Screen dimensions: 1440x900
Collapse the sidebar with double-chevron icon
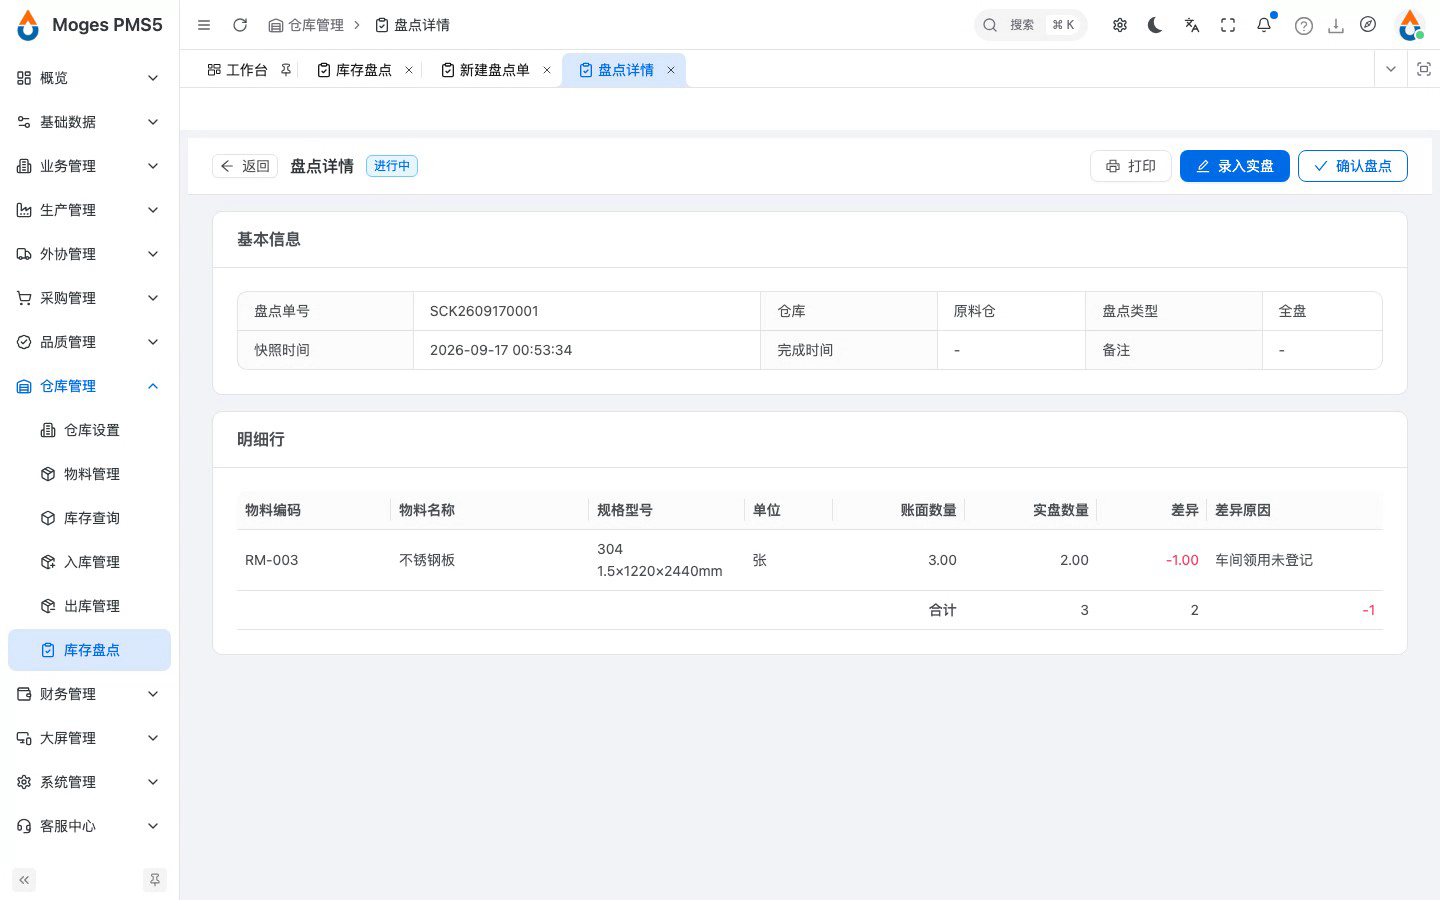24,880
